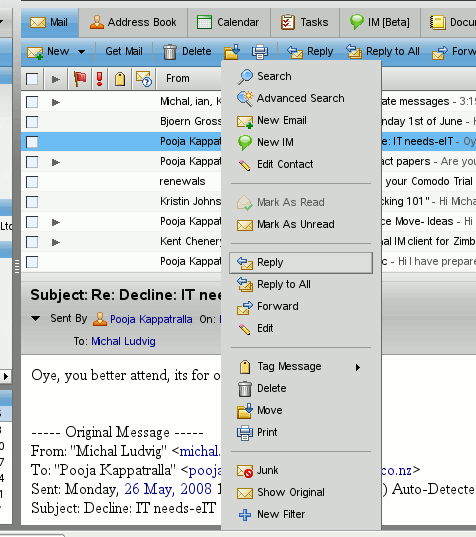Click the tag column header icon
The width and height of the screenshot is (476, 537).
pos(120,79)
